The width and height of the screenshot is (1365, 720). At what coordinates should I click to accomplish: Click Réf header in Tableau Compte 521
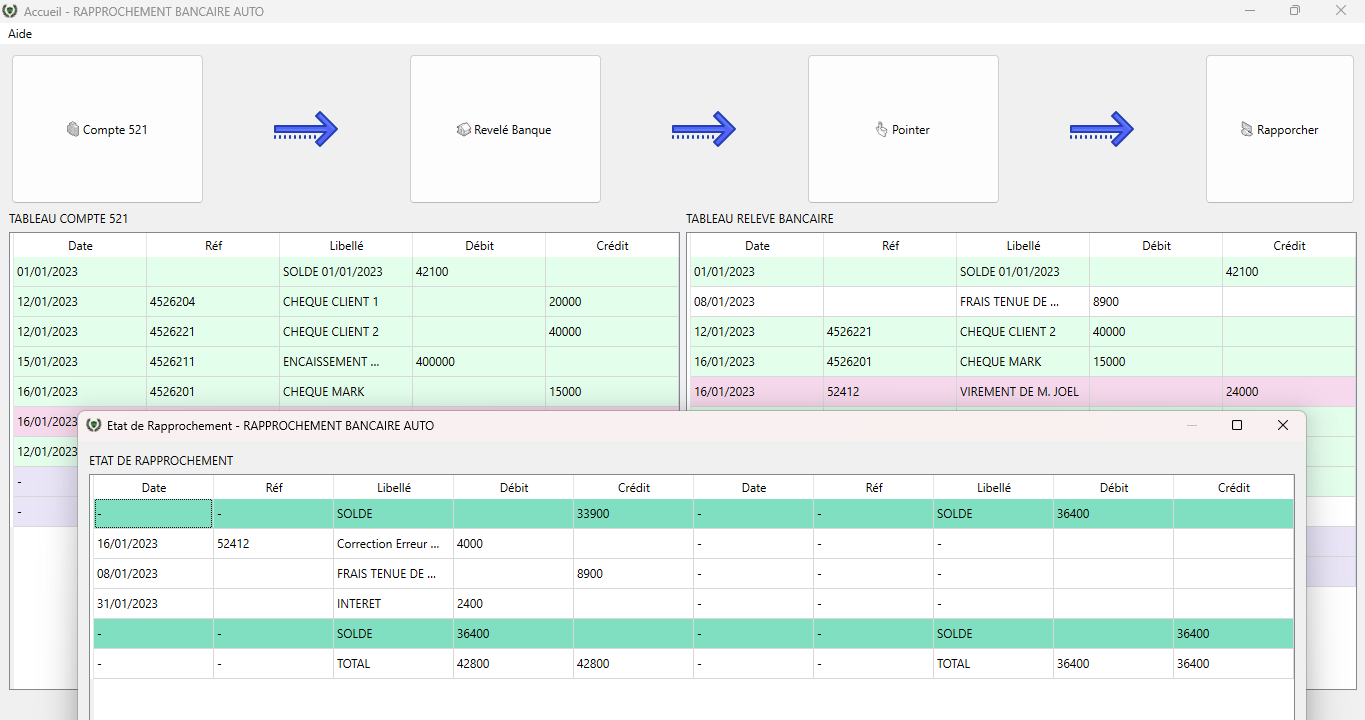(x=213, y=245)
